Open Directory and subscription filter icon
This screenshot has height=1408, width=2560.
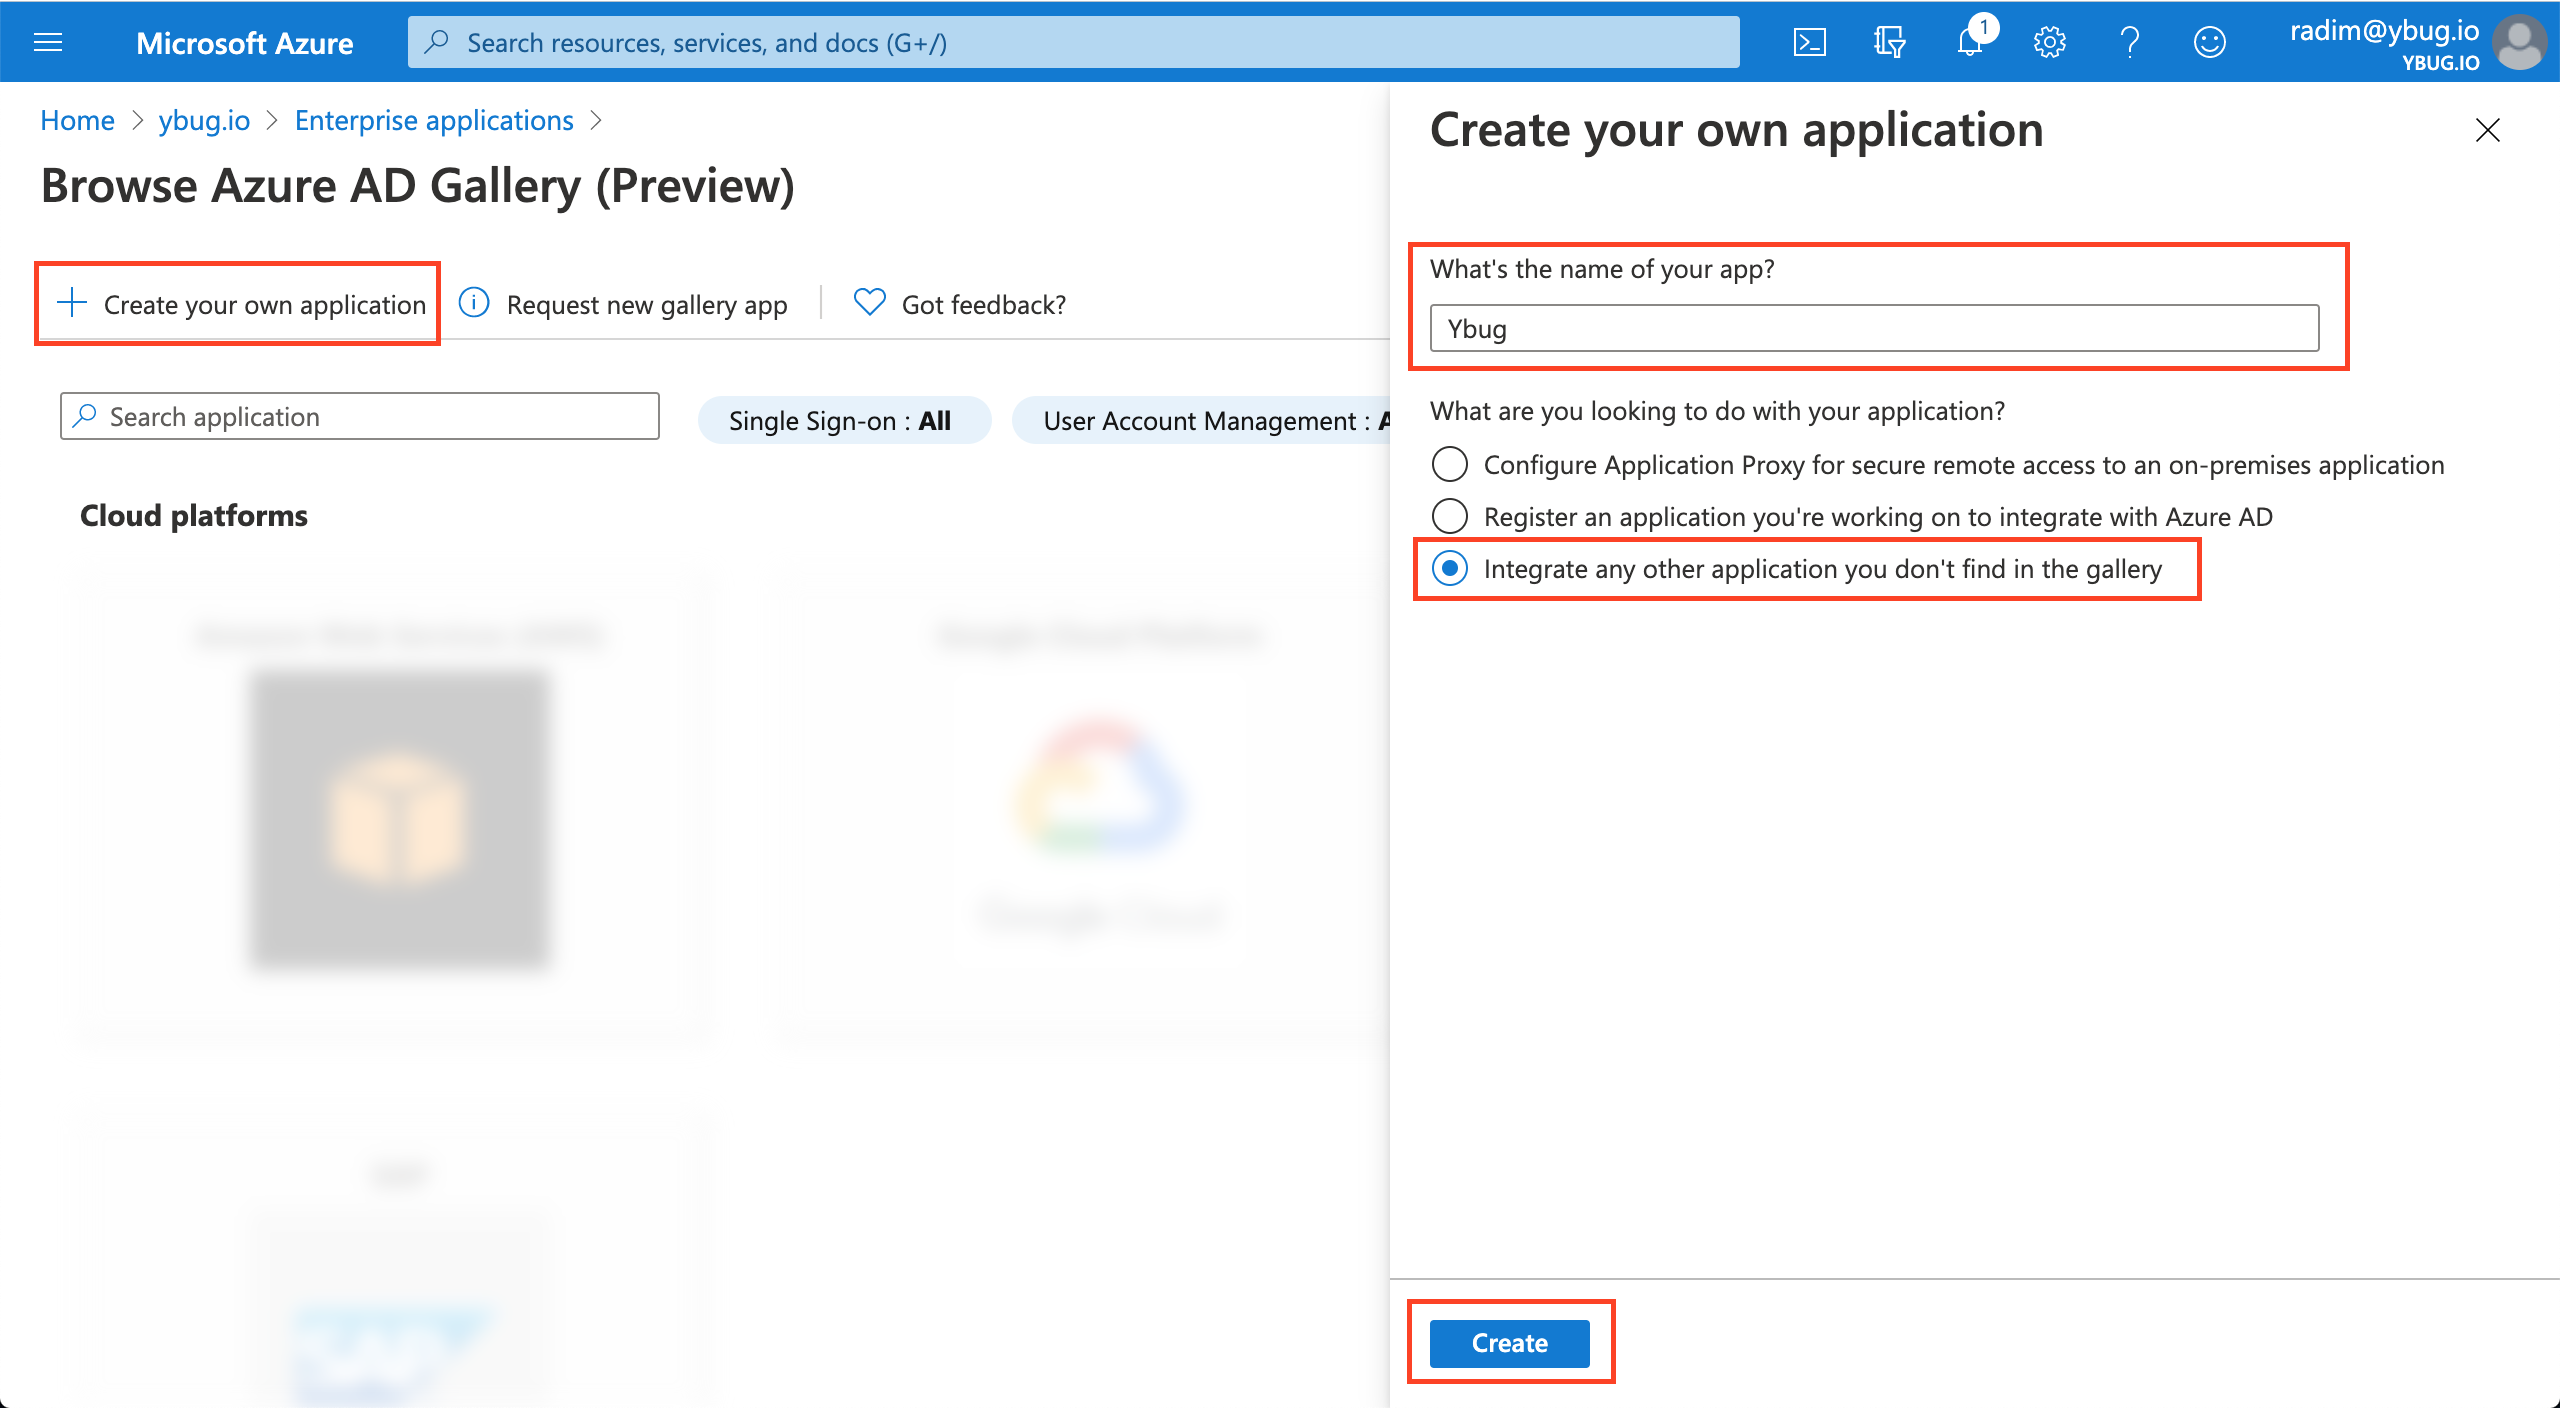[x=1889, y=42]
